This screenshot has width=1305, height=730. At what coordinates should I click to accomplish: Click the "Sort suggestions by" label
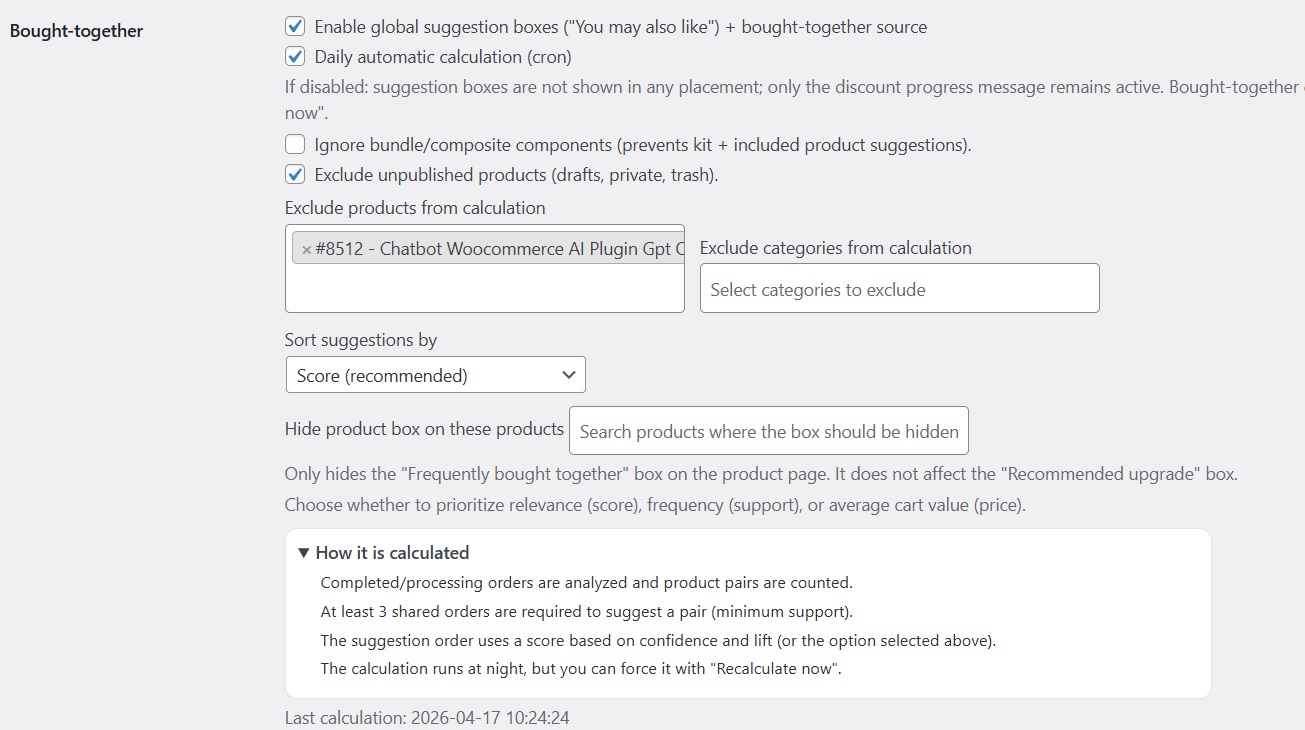361,340
